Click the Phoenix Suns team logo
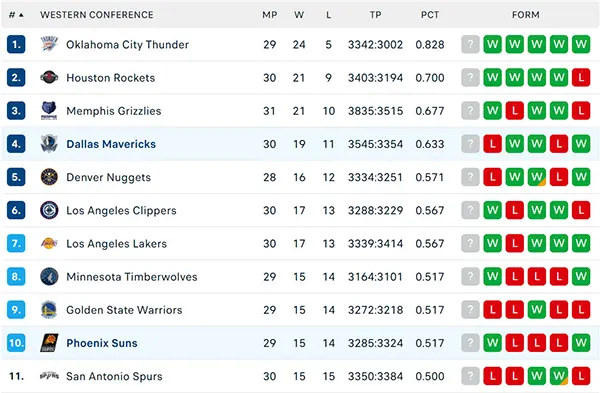Image resolution: width=600 pixels, height=393 pixels. [49, 343]
